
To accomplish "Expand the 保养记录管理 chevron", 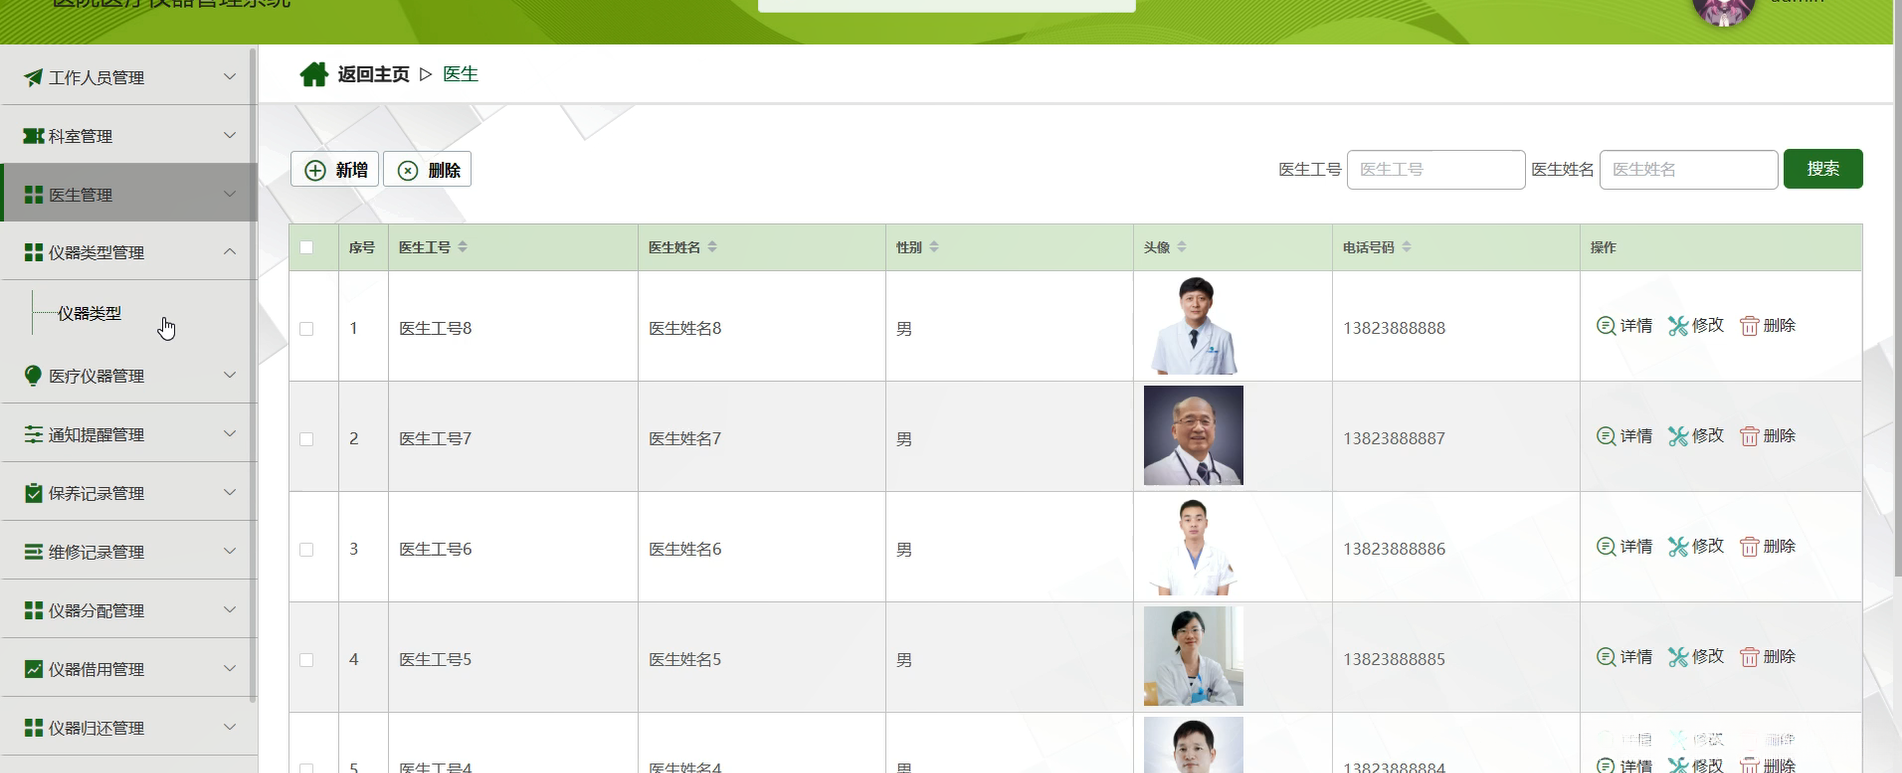I will point(230,492).
